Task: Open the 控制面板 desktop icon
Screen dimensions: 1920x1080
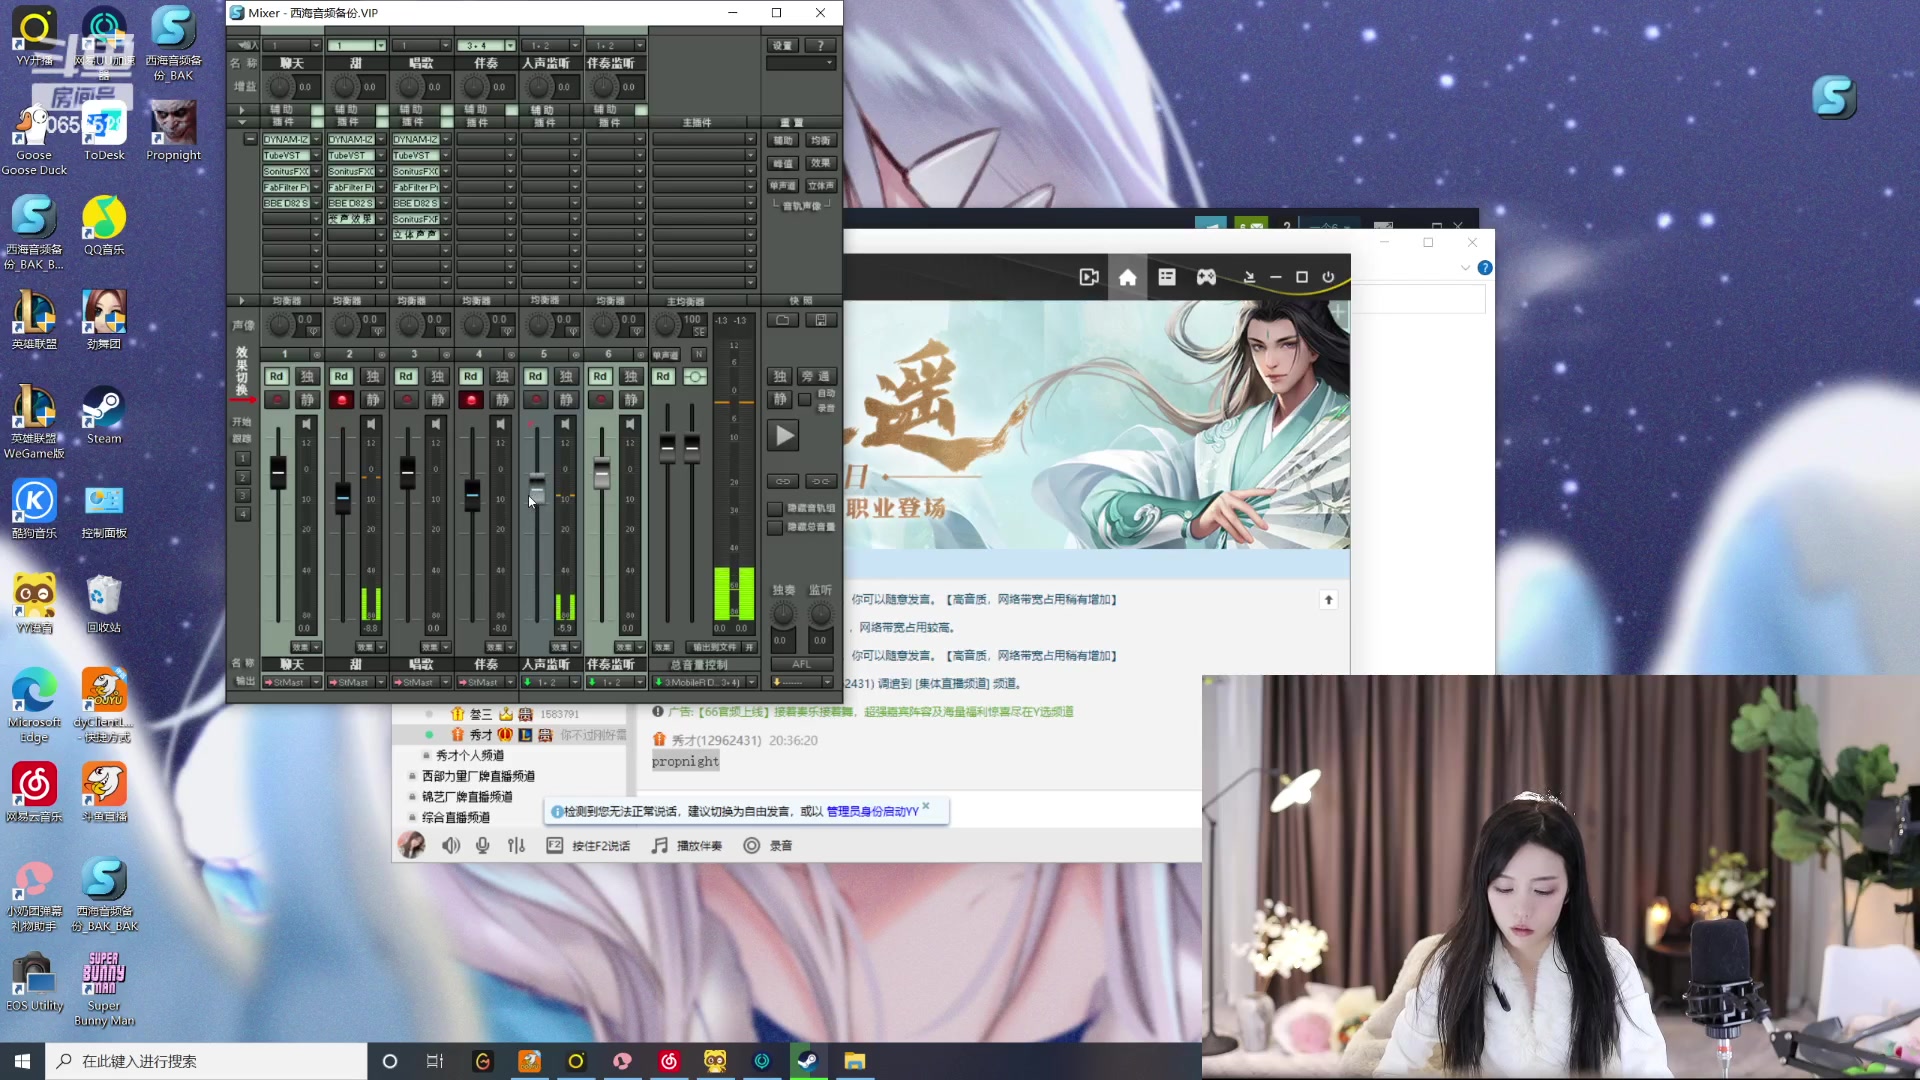Action: [104, 510]
